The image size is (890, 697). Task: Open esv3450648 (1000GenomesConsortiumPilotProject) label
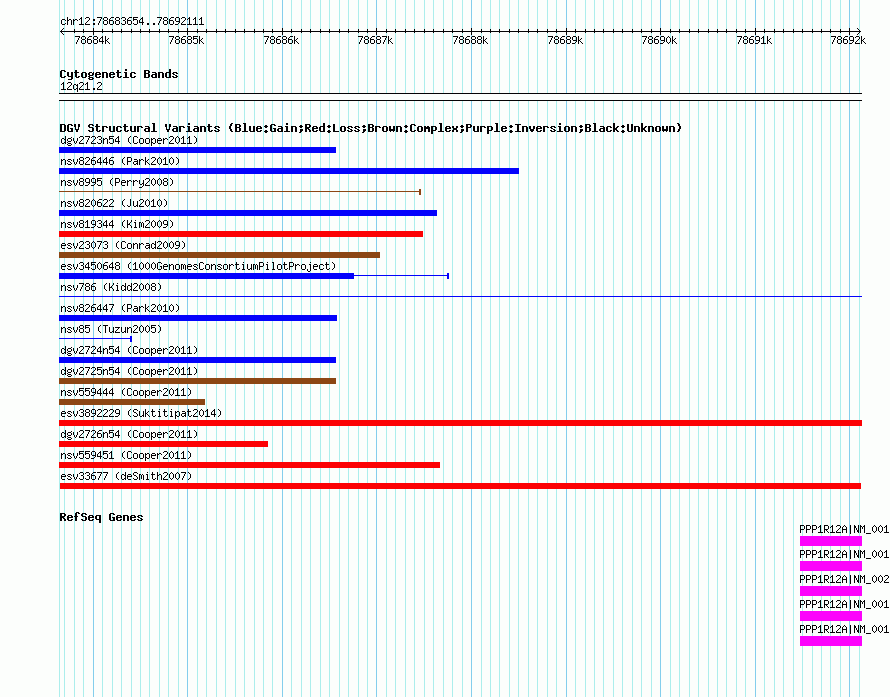coord(198,266)
